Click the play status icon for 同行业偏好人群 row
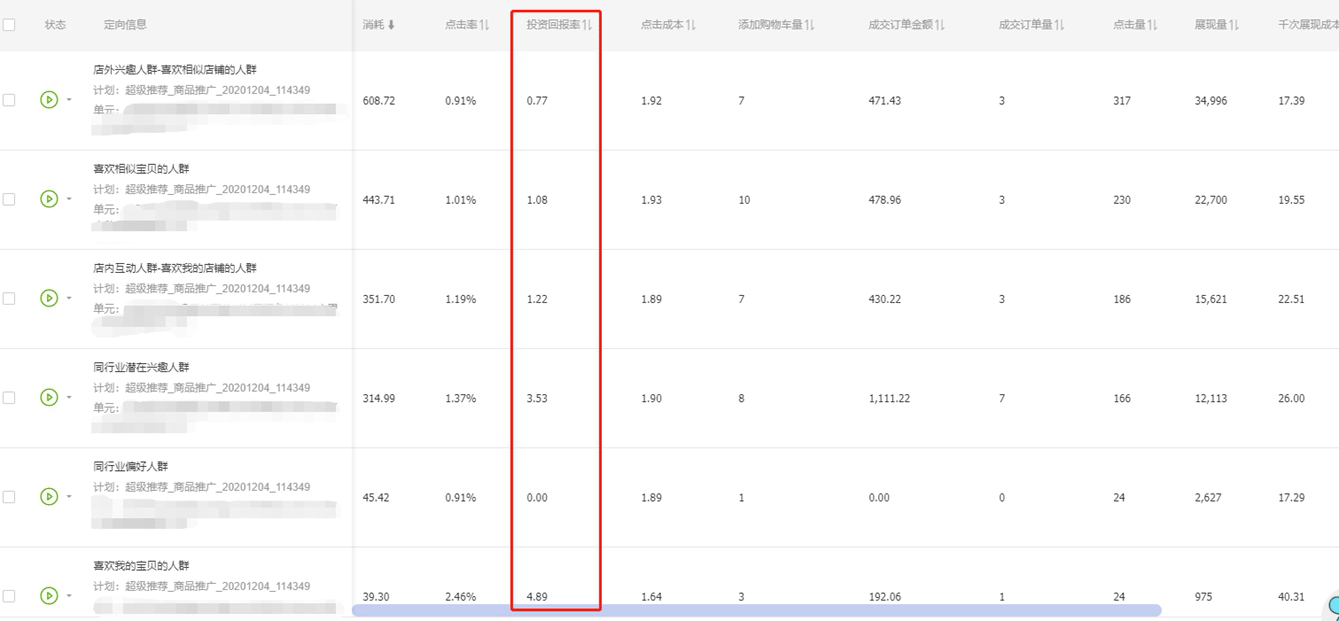The height and width of the screenshot is (621, 1339). [48, 496]
